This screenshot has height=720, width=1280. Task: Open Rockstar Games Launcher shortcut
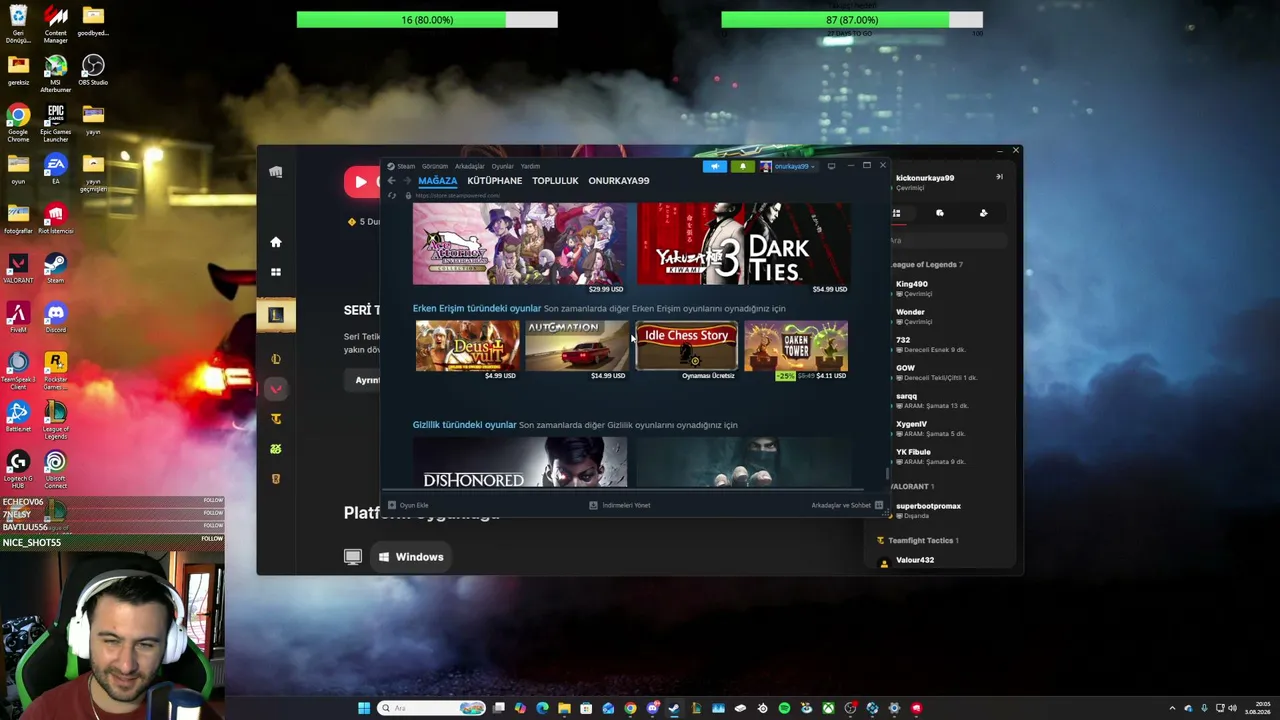55,368
